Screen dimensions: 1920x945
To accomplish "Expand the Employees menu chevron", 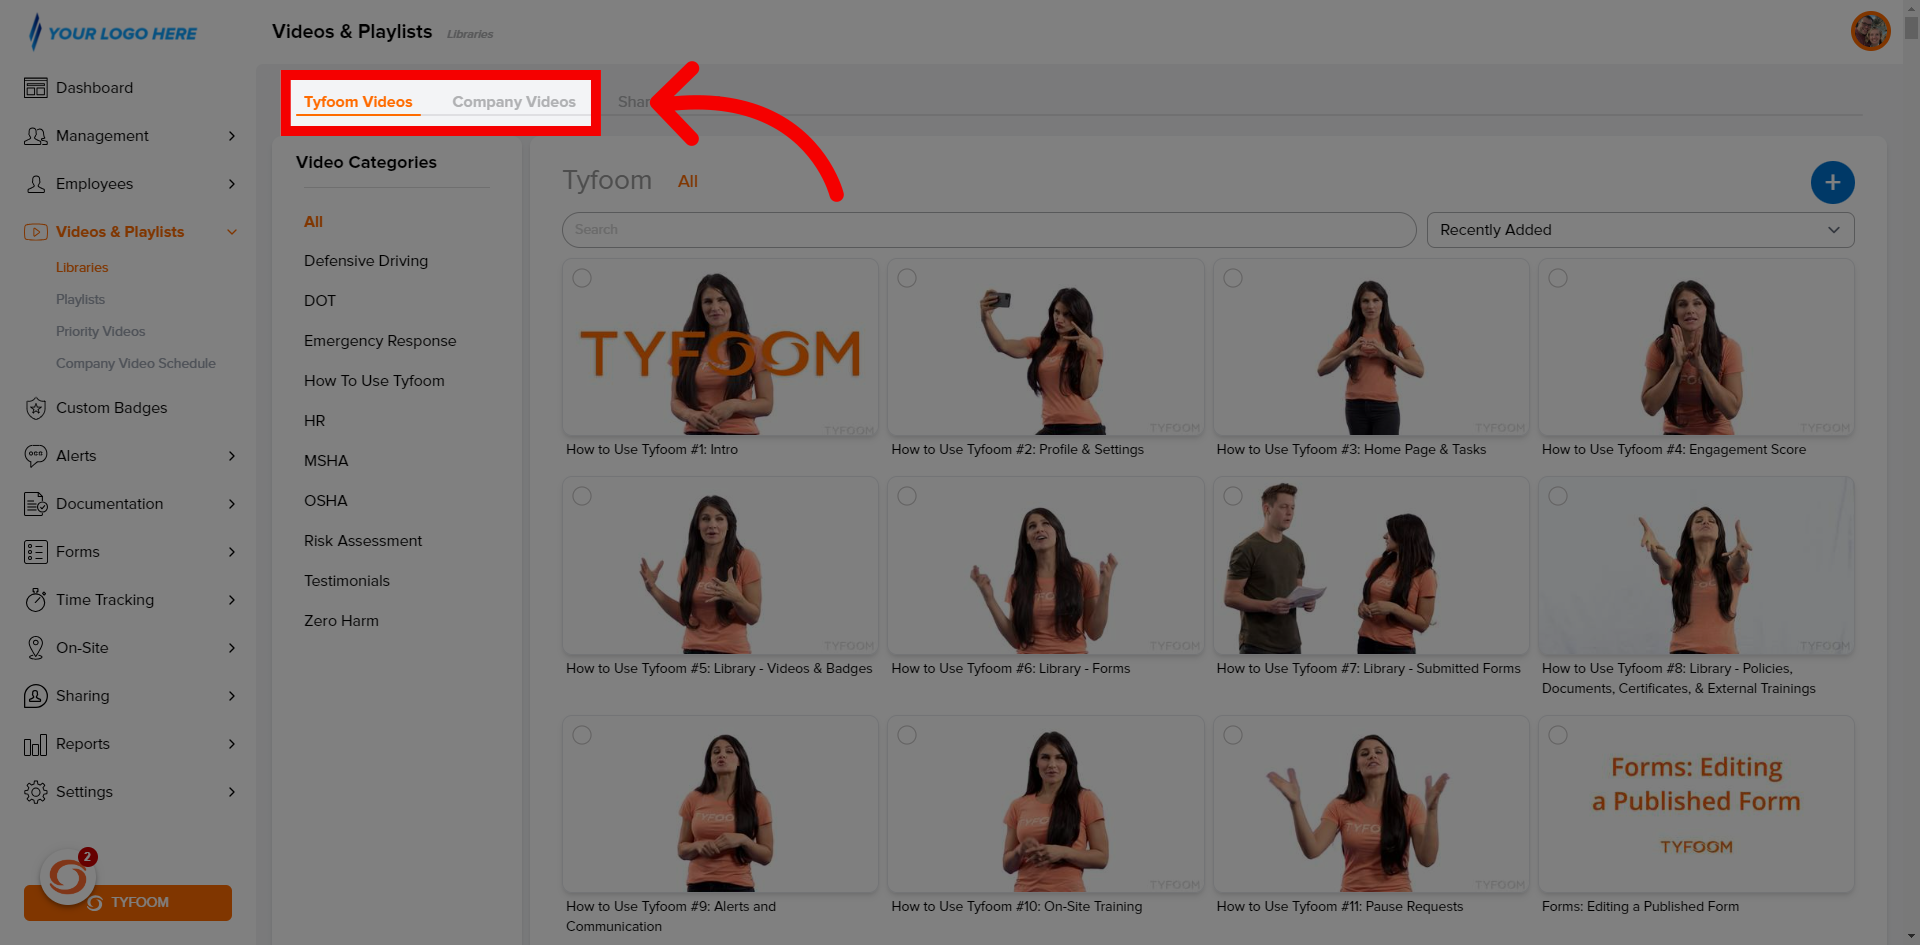I will (x=232, y=184).
